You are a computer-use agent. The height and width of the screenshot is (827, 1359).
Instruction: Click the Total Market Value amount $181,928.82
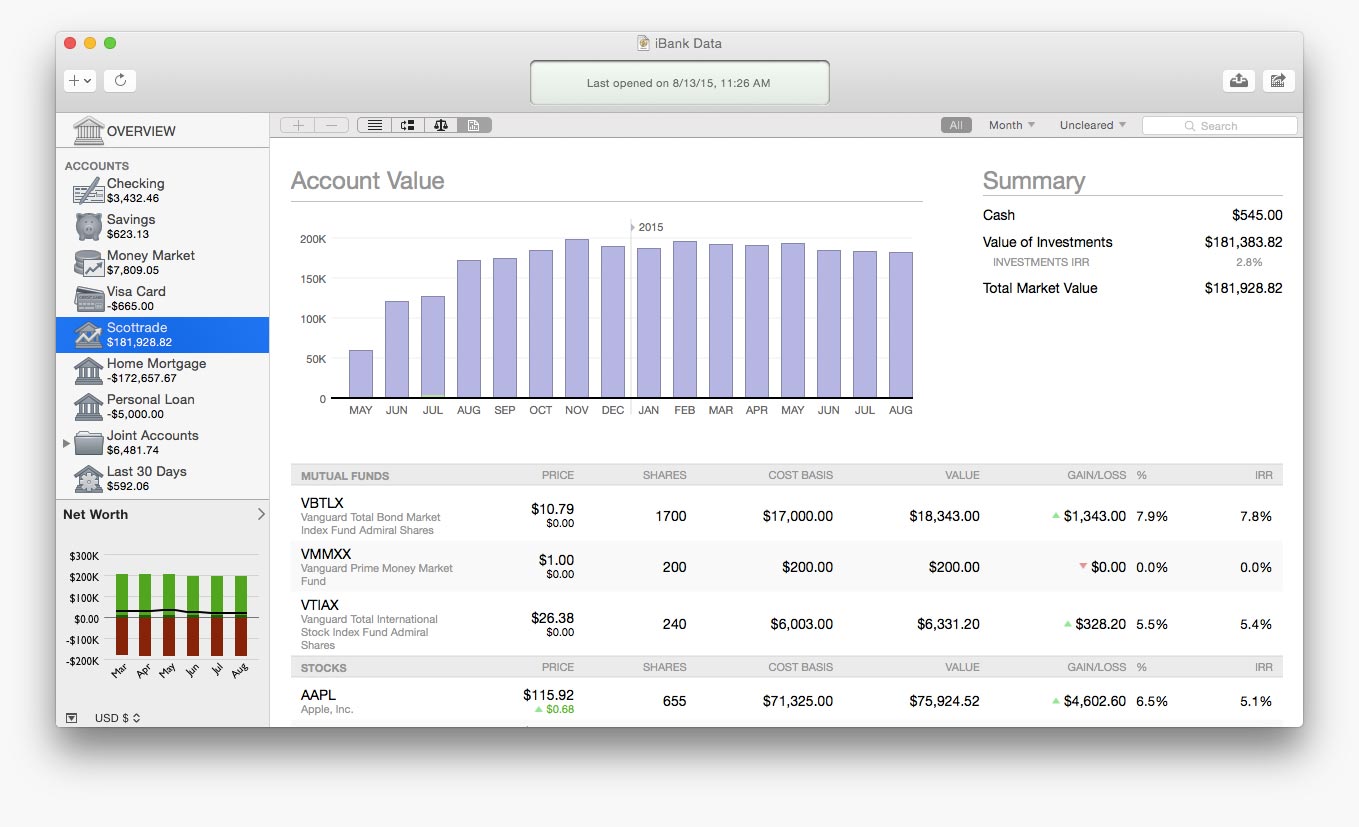click(x=1243, y=288)
